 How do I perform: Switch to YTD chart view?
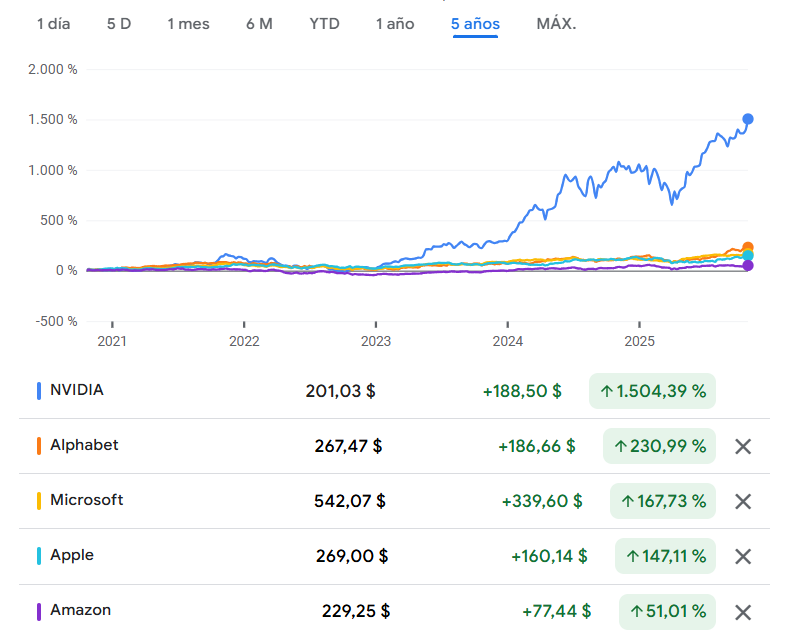point(324,24)
